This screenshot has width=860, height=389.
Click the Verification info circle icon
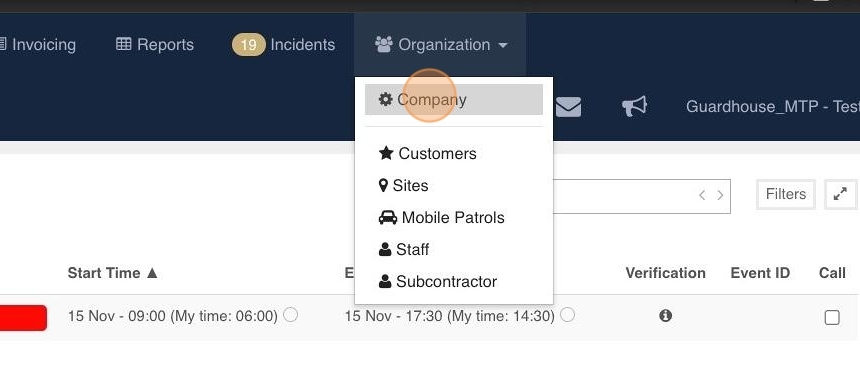pyautogui.click(x=665, y=315)
